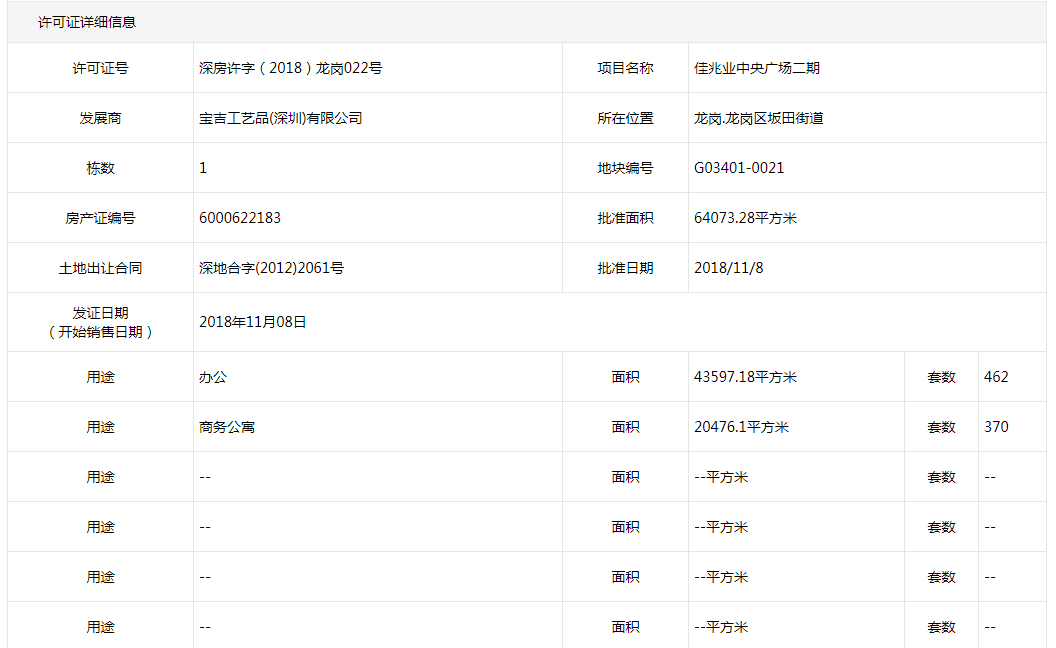Click the 项目名称 label
Image resolution: width=1056 pixels, height=648 pixels.
[x=625, y=68]
